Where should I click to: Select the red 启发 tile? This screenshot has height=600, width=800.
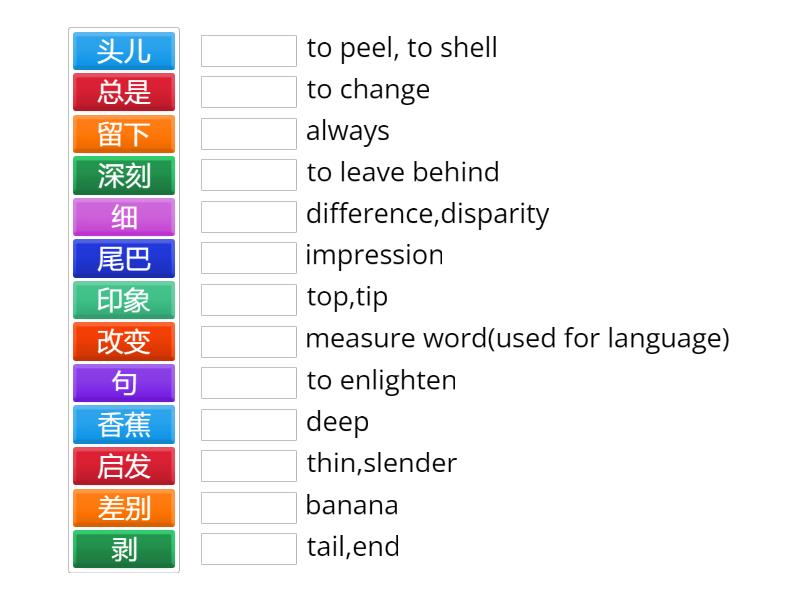pyautogui.click(x=124, y=466)
